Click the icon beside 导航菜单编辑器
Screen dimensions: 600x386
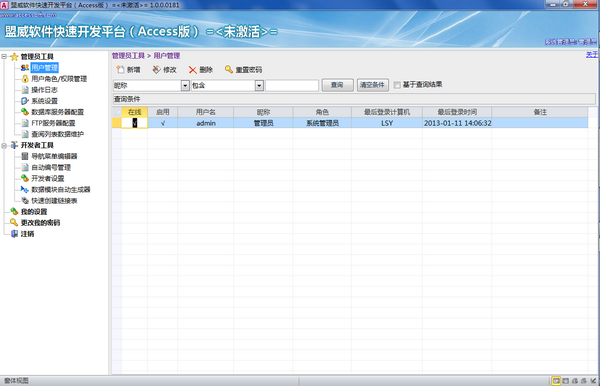coord(24,156)
